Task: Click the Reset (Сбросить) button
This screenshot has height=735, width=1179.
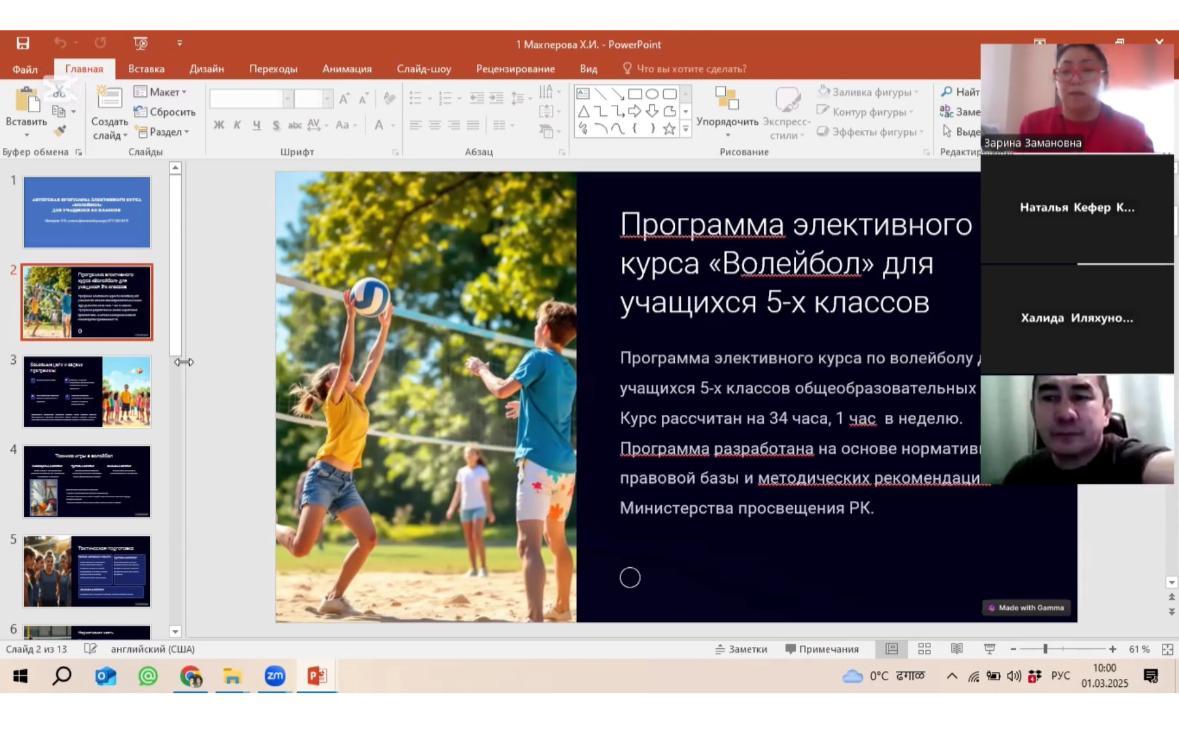Action: point(165,112)
